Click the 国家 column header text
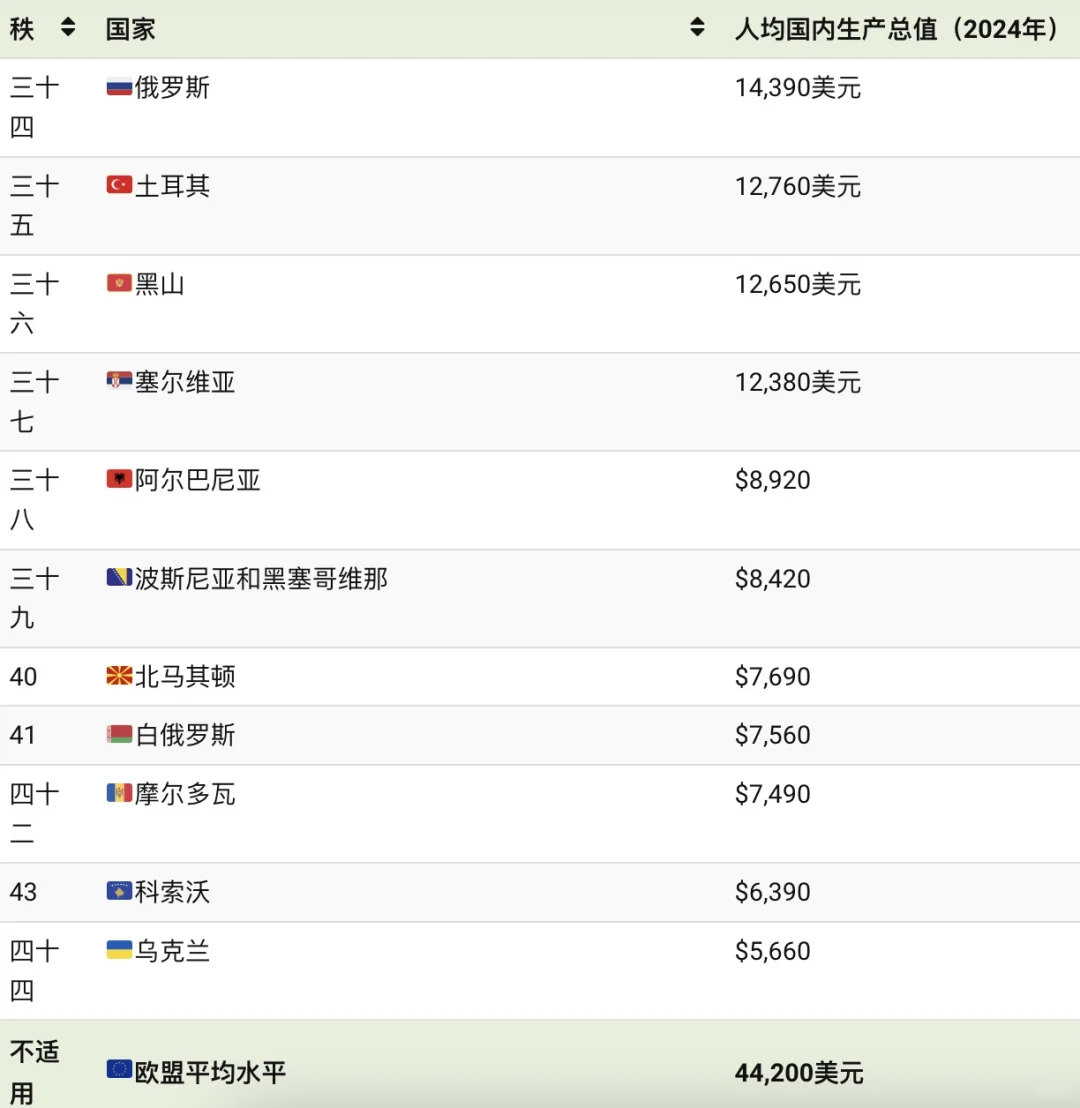1080x1108 pixels. tap(130, 29)
